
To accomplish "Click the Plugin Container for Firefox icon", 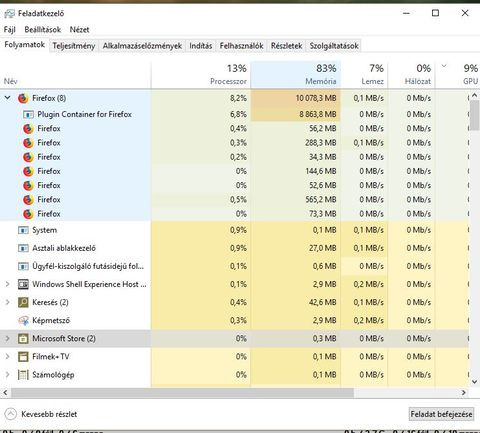I will (x=28, y=114).
